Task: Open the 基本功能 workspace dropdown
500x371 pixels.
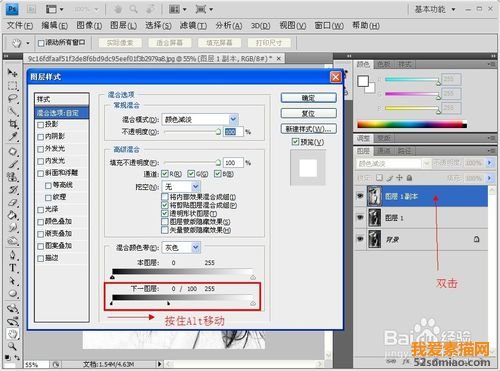Action: (x=435, y=9)
